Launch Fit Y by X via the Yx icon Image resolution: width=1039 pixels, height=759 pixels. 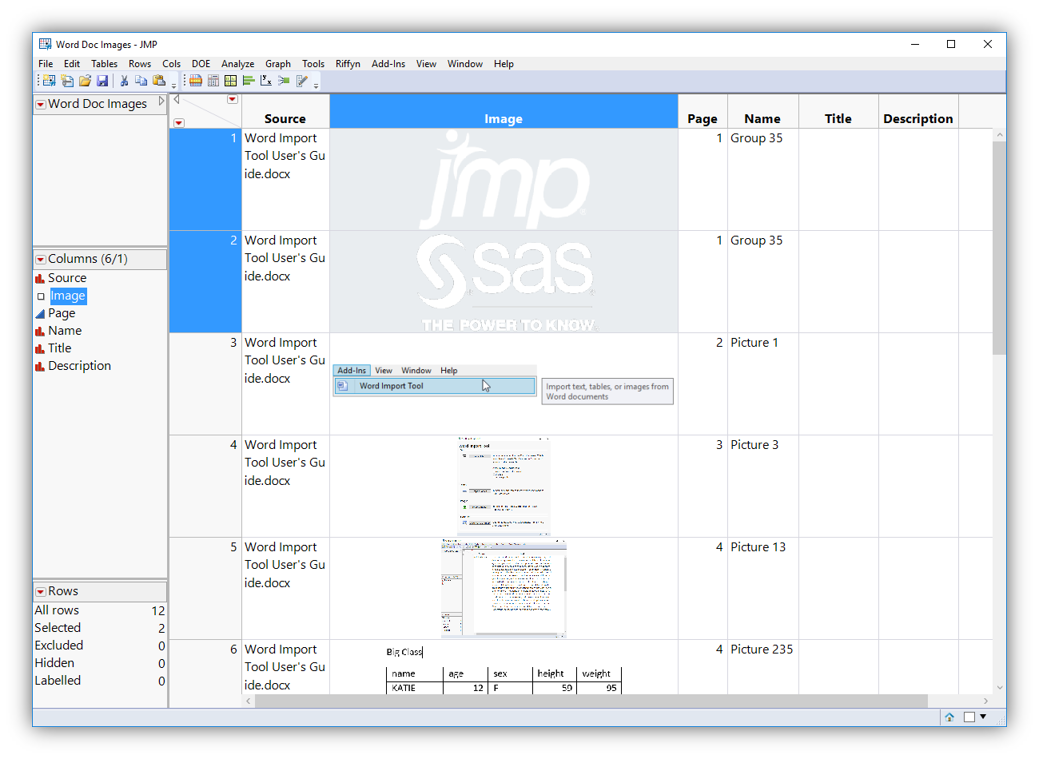point(266,81)
